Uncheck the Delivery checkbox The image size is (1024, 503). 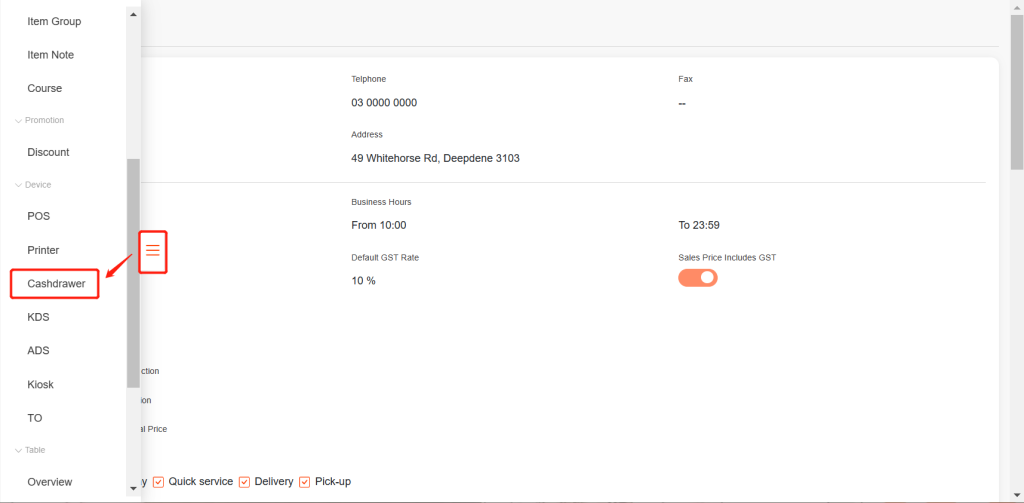245,482
